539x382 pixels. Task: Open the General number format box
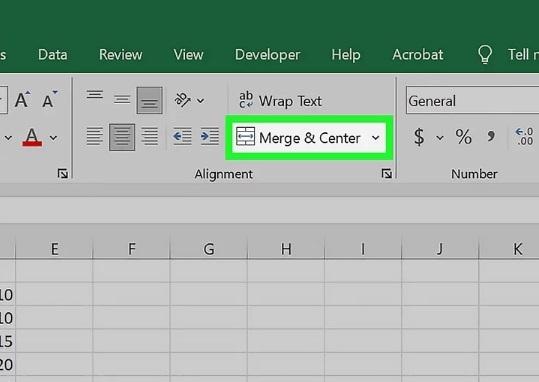tap(472, 100)
